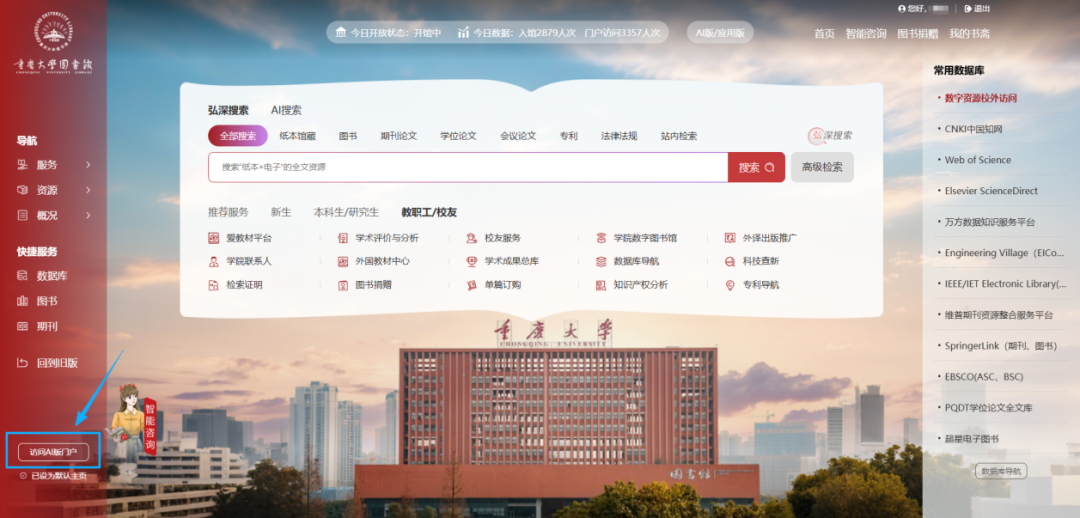Open the CNKI中国知网 database link
Image resolution: width=1080 pixels, height=518 pixels.
coord(973,129)
